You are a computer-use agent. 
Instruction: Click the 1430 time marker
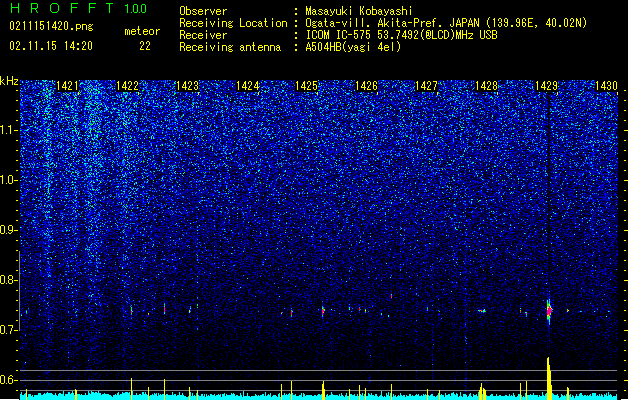(x=606, y=86)
